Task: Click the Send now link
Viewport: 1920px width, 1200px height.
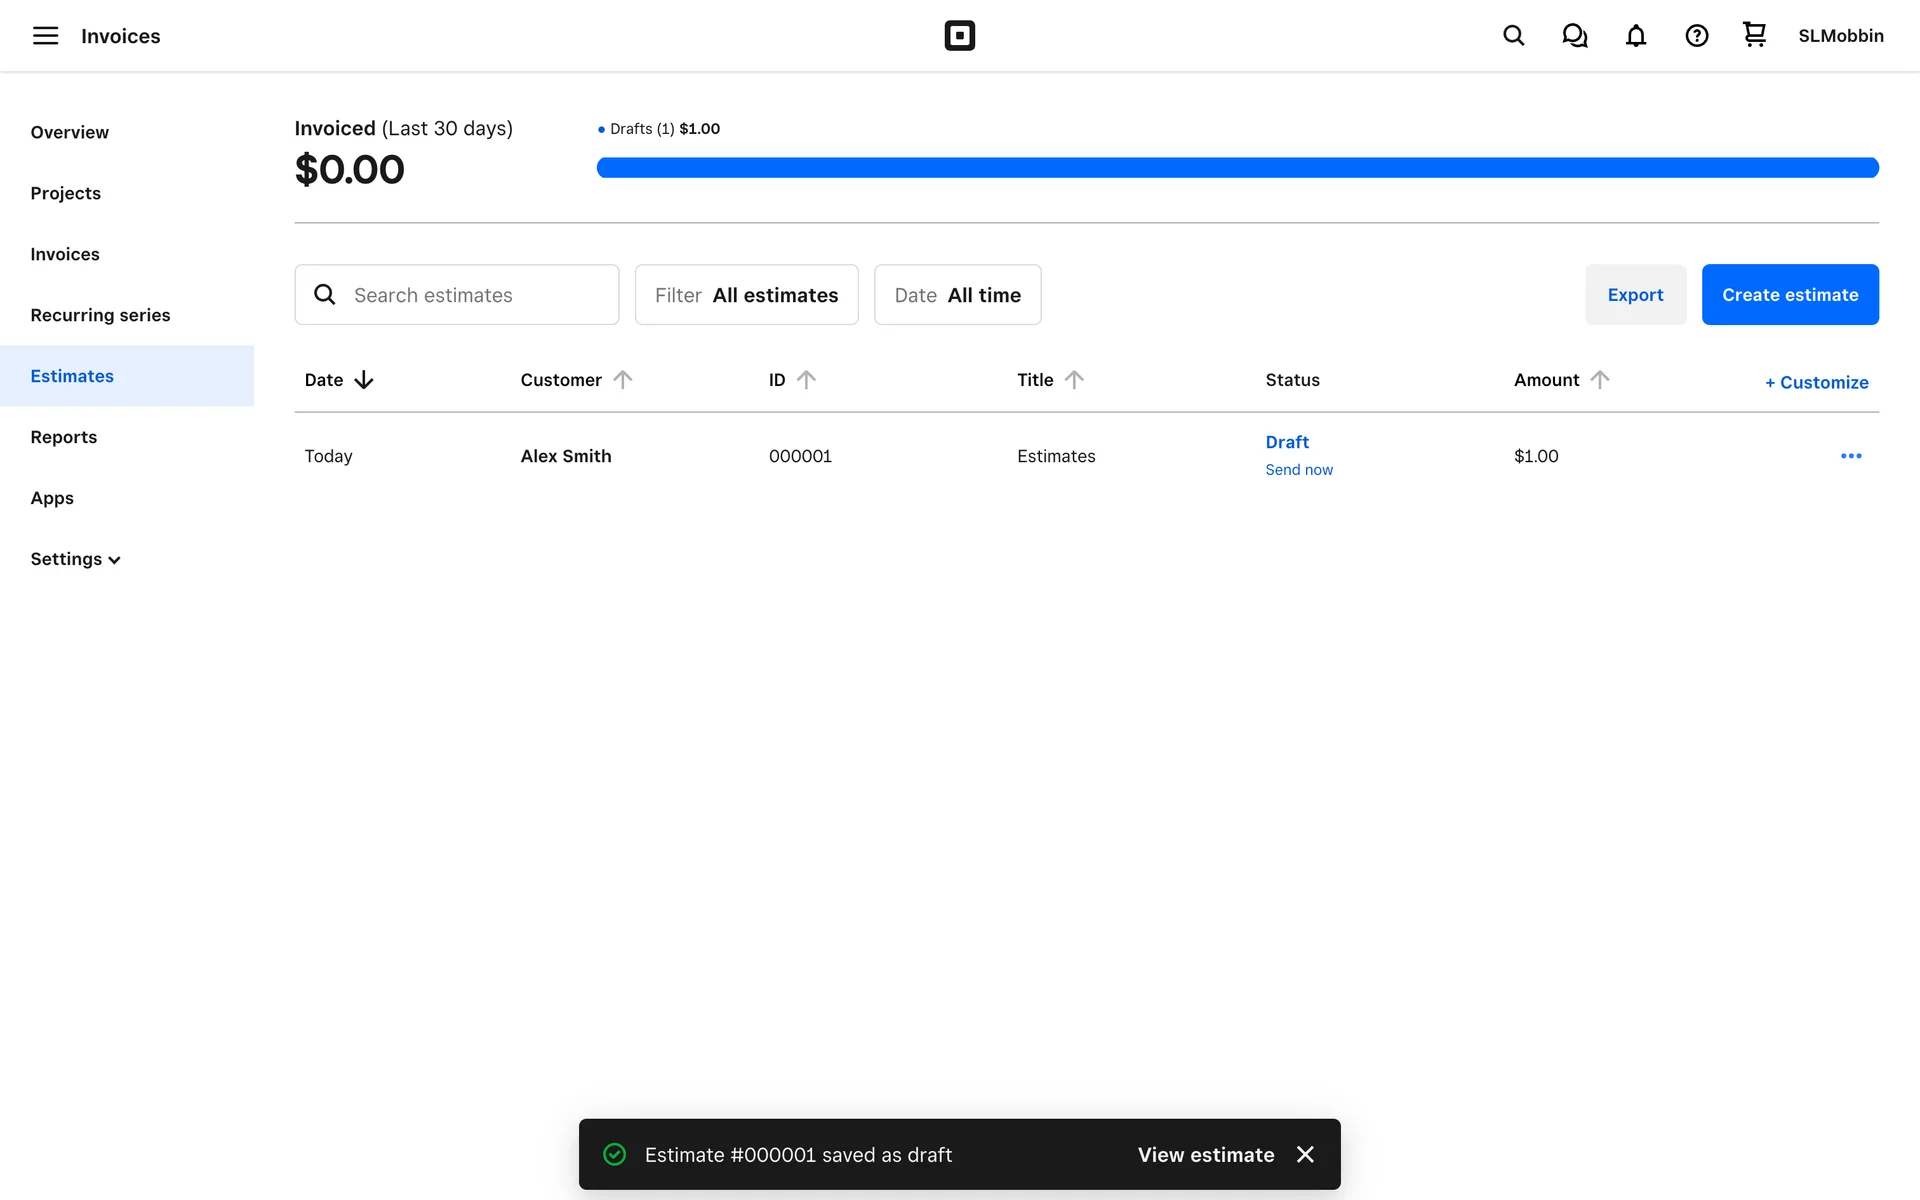Action: click(1298, 470)
